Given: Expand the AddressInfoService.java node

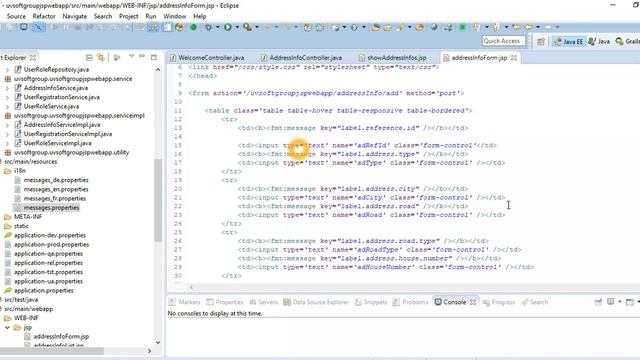Looking at the screenshot, I should (x=7, y=88).
